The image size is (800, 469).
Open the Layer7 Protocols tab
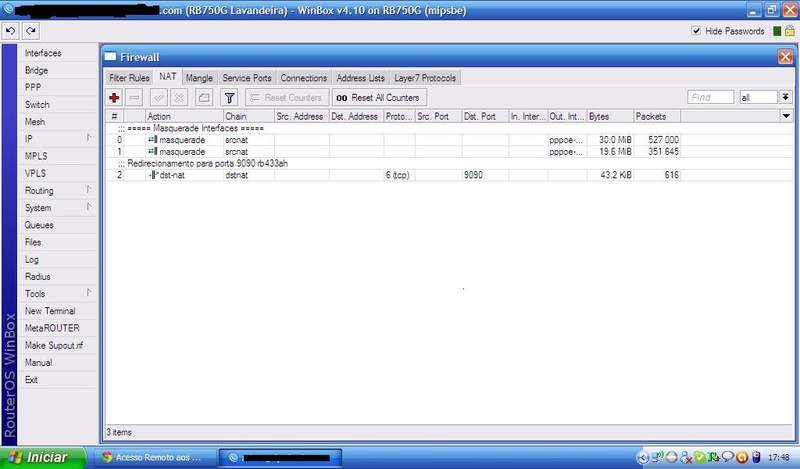pyautogui.click(x=425, y=78)
